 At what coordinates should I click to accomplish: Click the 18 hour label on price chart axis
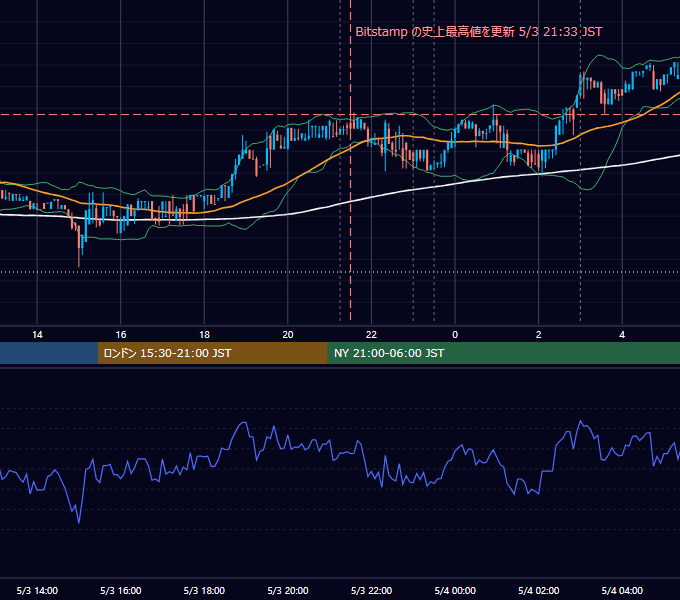[x=204, y=335]
